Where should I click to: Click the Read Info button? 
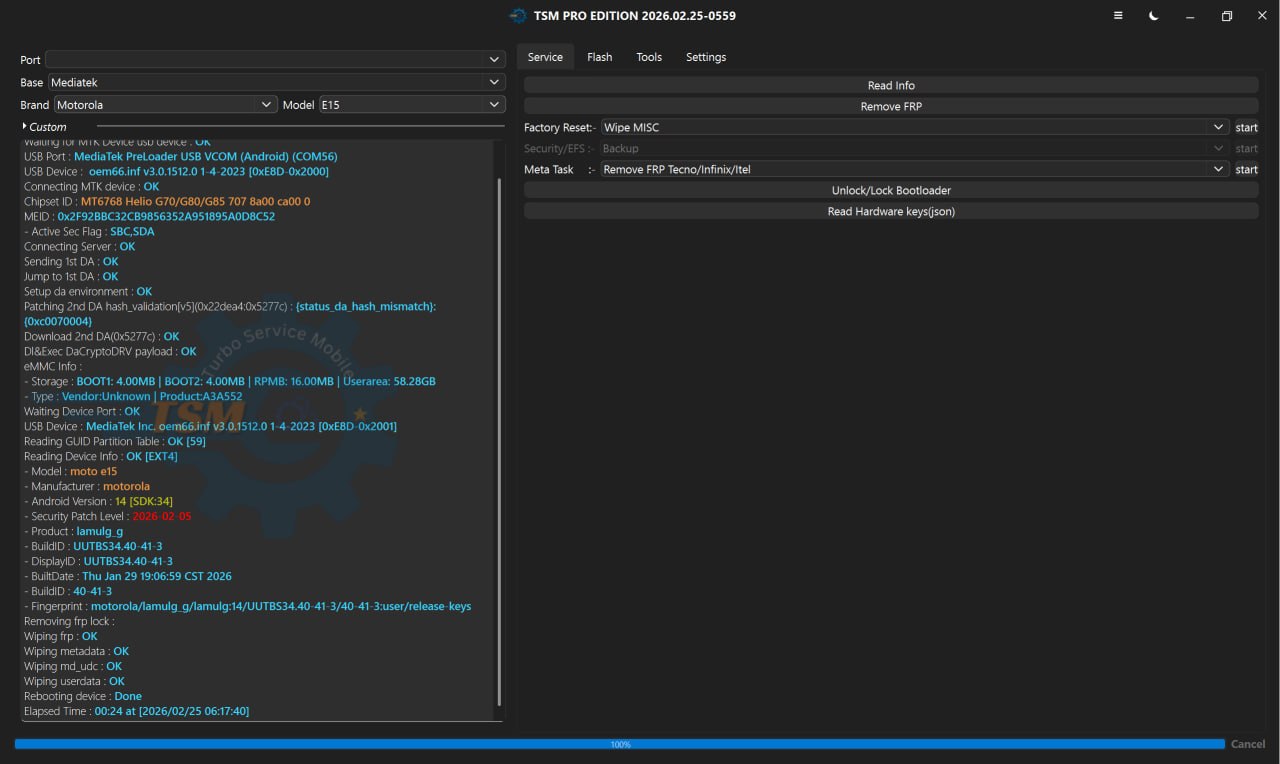(891, 86)
